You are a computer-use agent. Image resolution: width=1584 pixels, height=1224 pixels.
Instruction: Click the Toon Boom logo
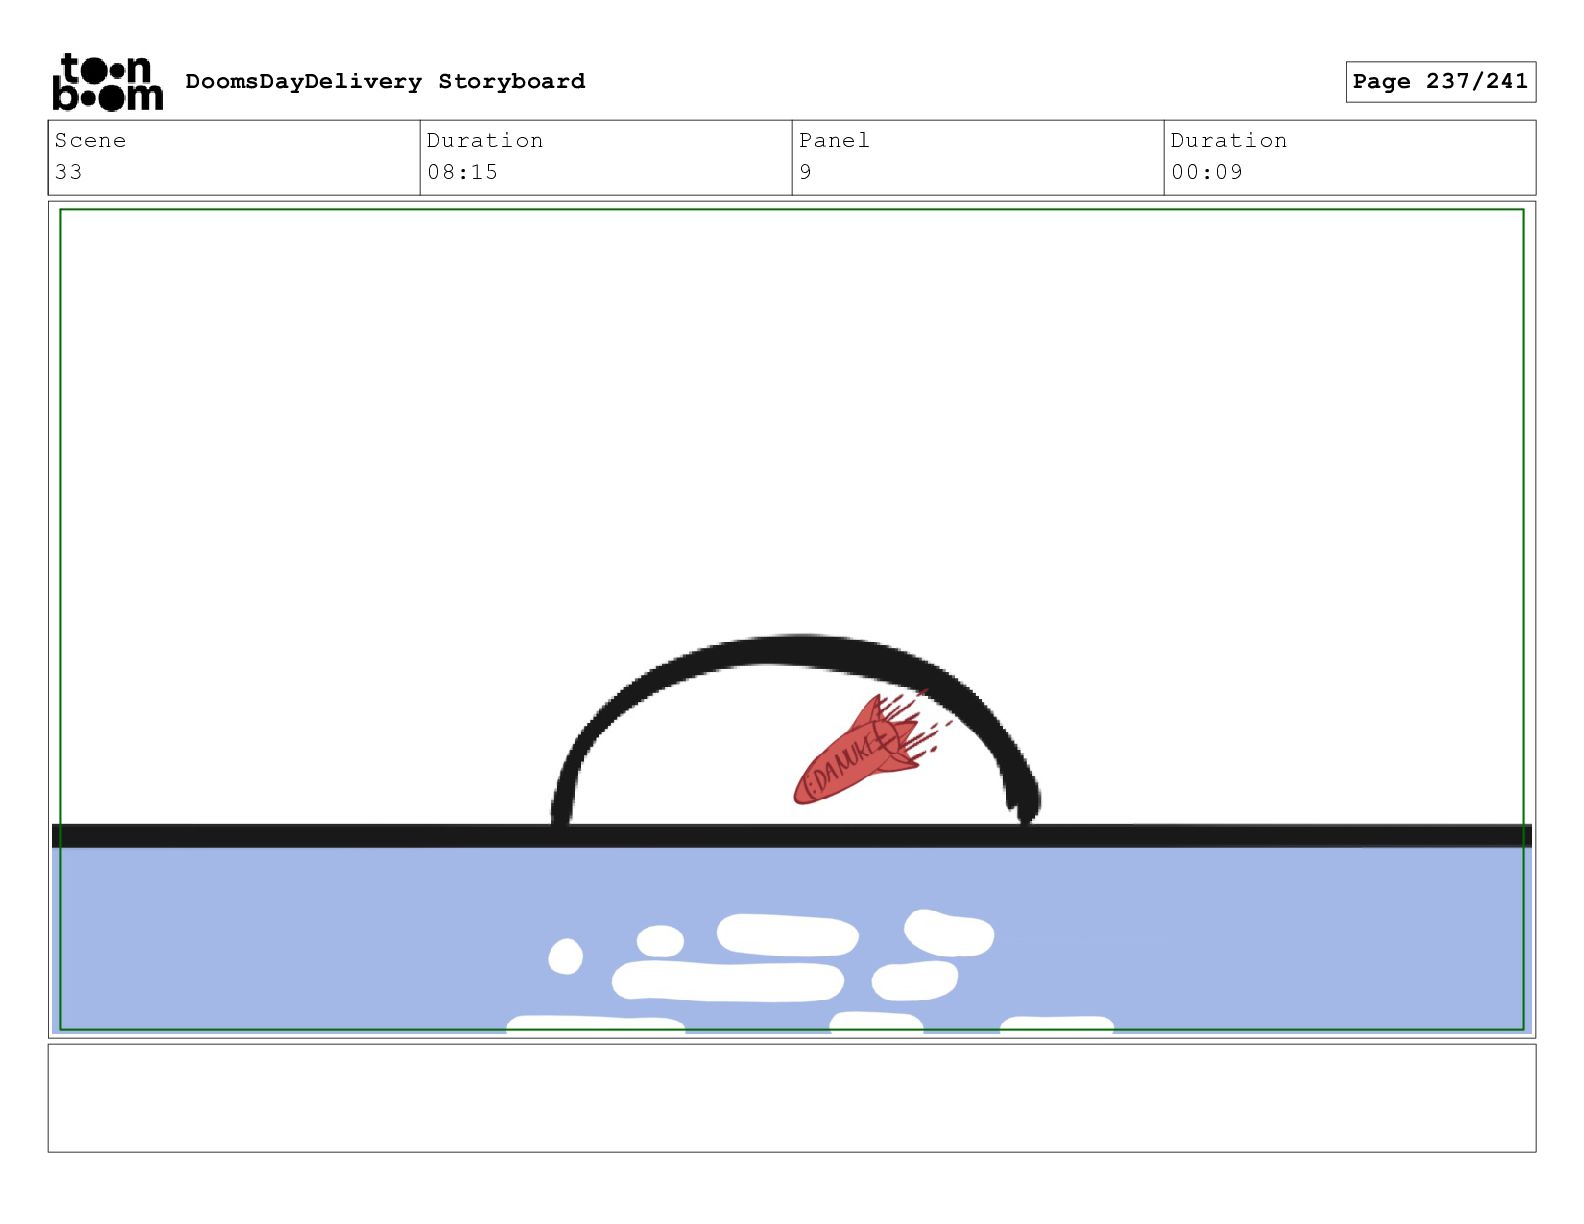(107, 82)
